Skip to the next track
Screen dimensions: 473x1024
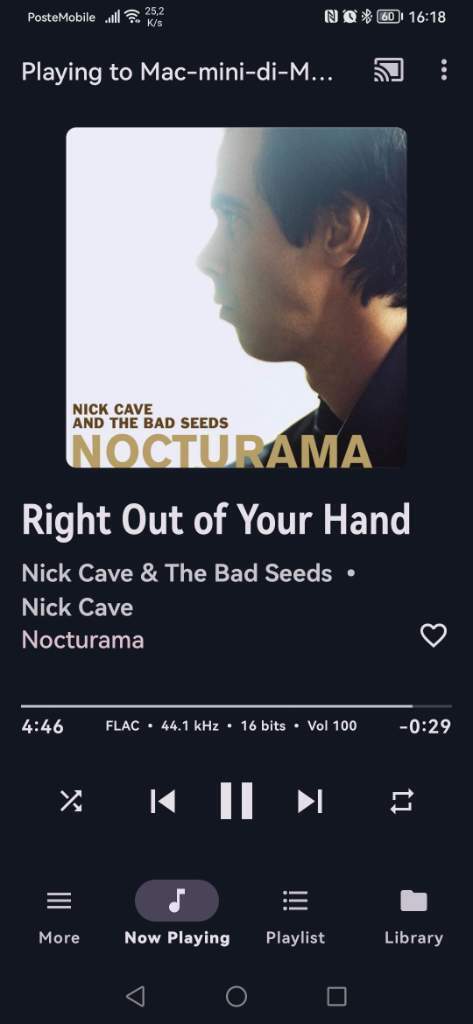tap(310, 801)
